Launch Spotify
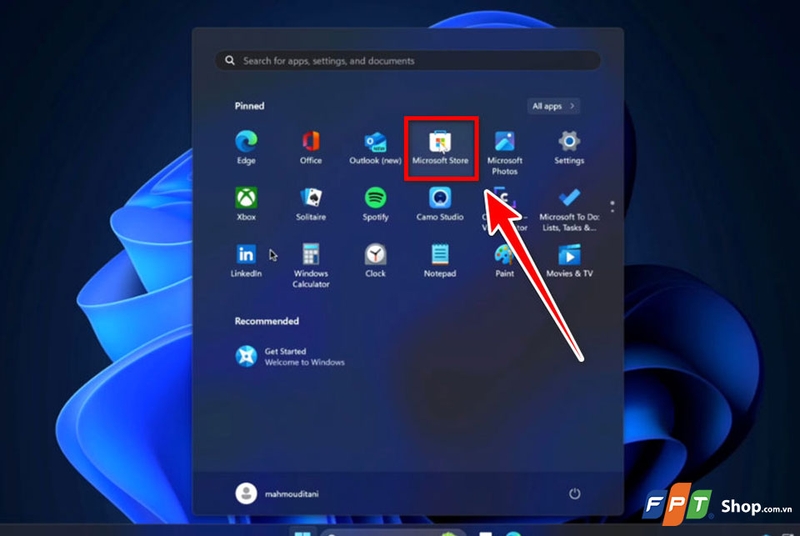 pos(376,203)
